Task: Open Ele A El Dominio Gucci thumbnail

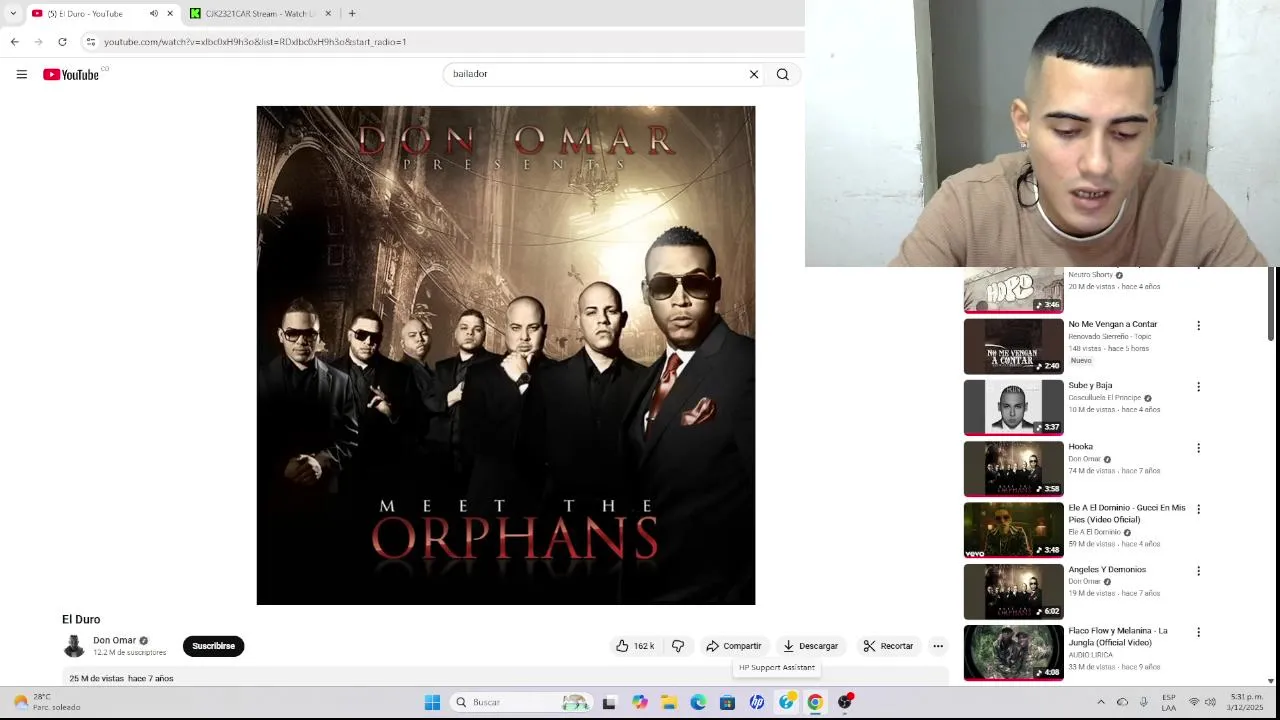Action: (x=1013, y=530)
